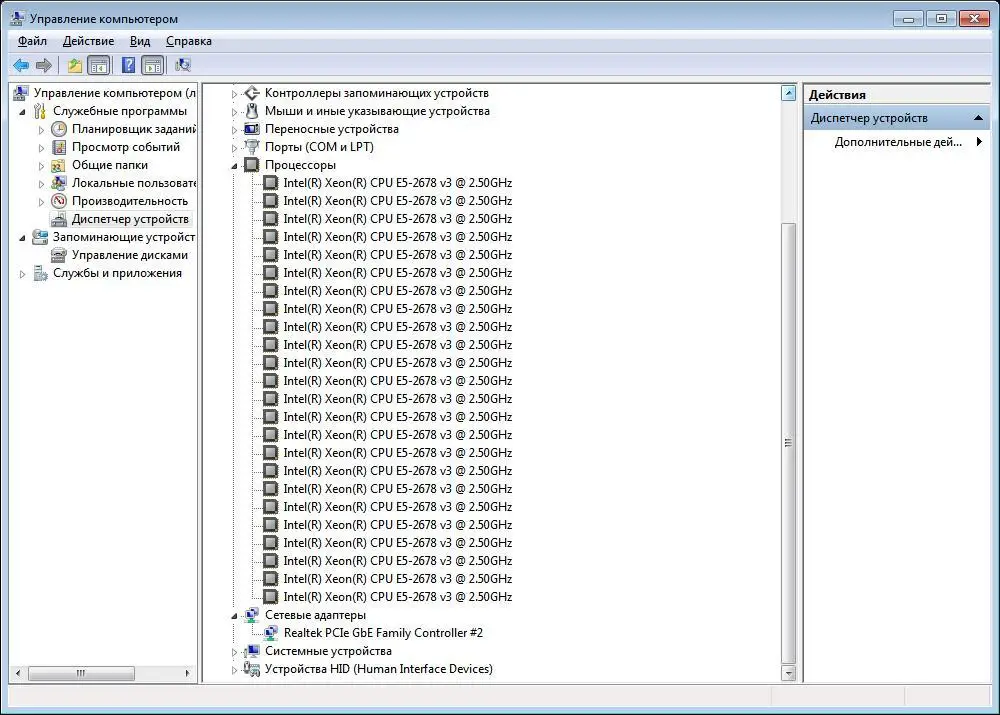Open the Действие menu

(x=89, y=41)
